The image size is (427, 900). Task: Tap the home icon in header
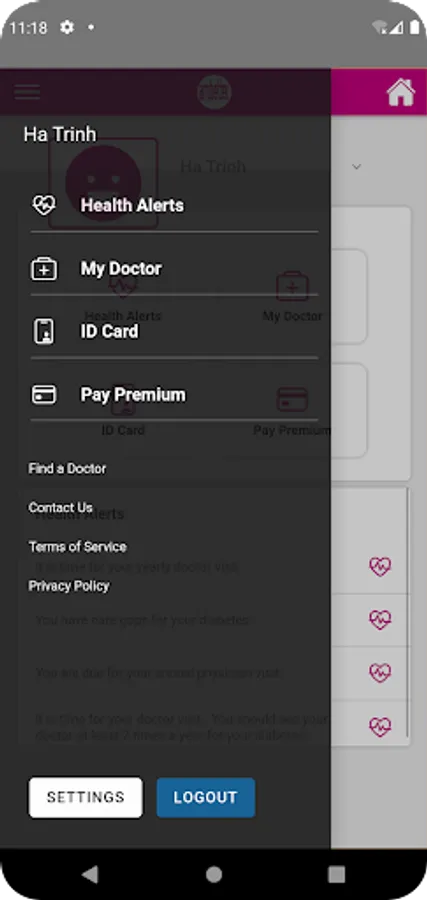pos(401,92)
